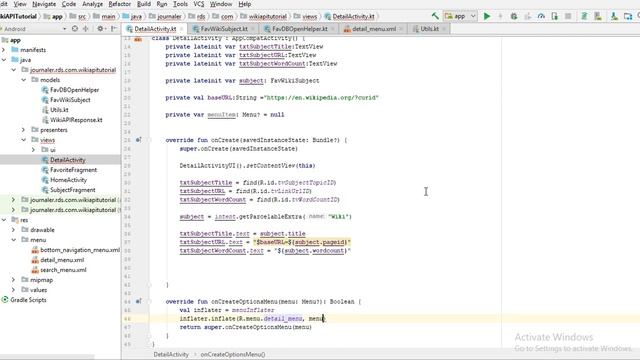
Task: Expand the ui package
Action: coord(33,150)
